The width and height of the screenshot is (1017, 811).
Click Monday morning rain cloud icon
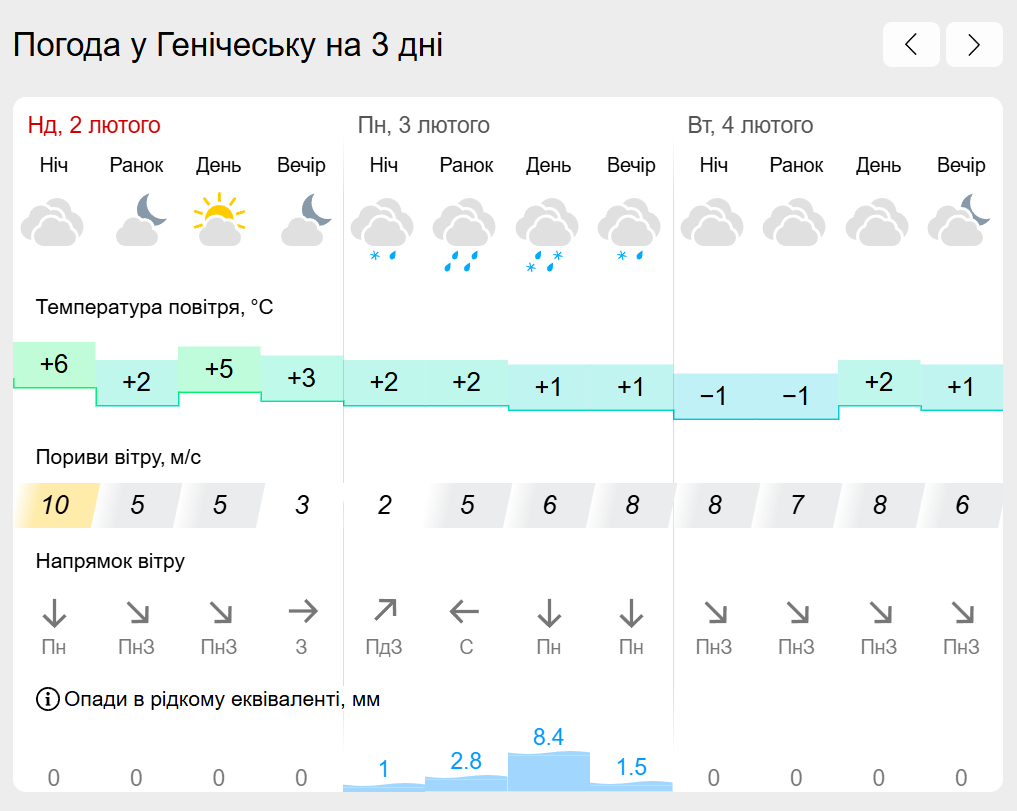pyautogui.click(x=464, y=234)
